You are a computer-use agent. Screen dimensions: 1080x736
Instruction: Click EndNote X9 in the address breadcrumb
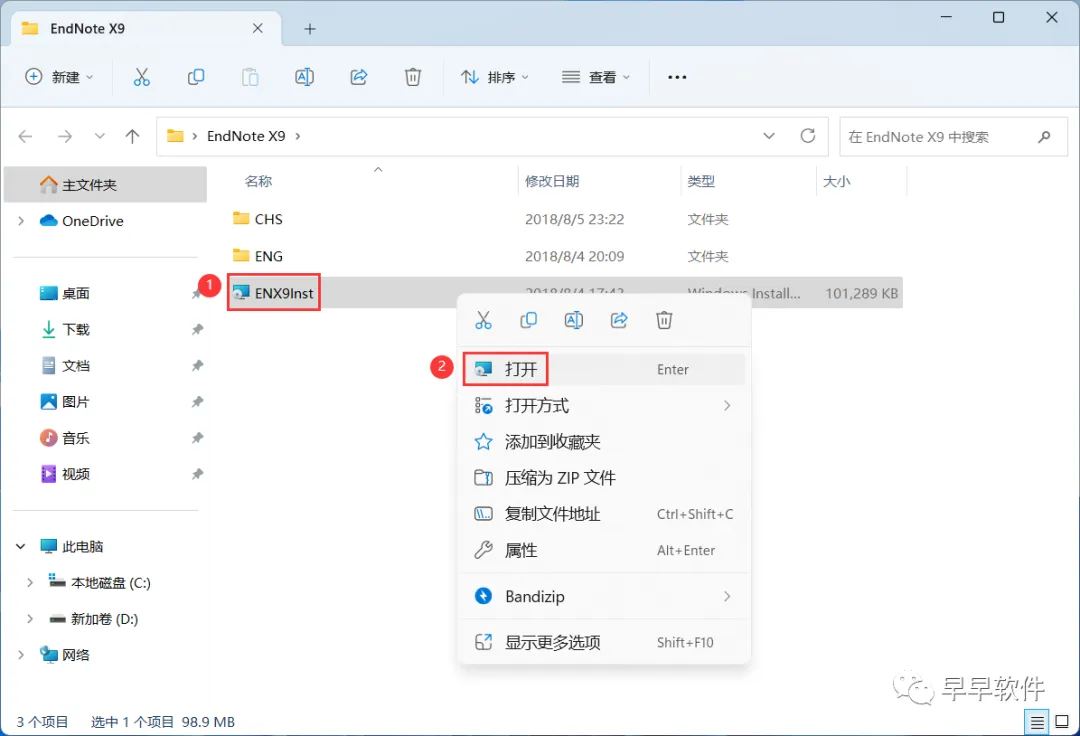point(246,136)
